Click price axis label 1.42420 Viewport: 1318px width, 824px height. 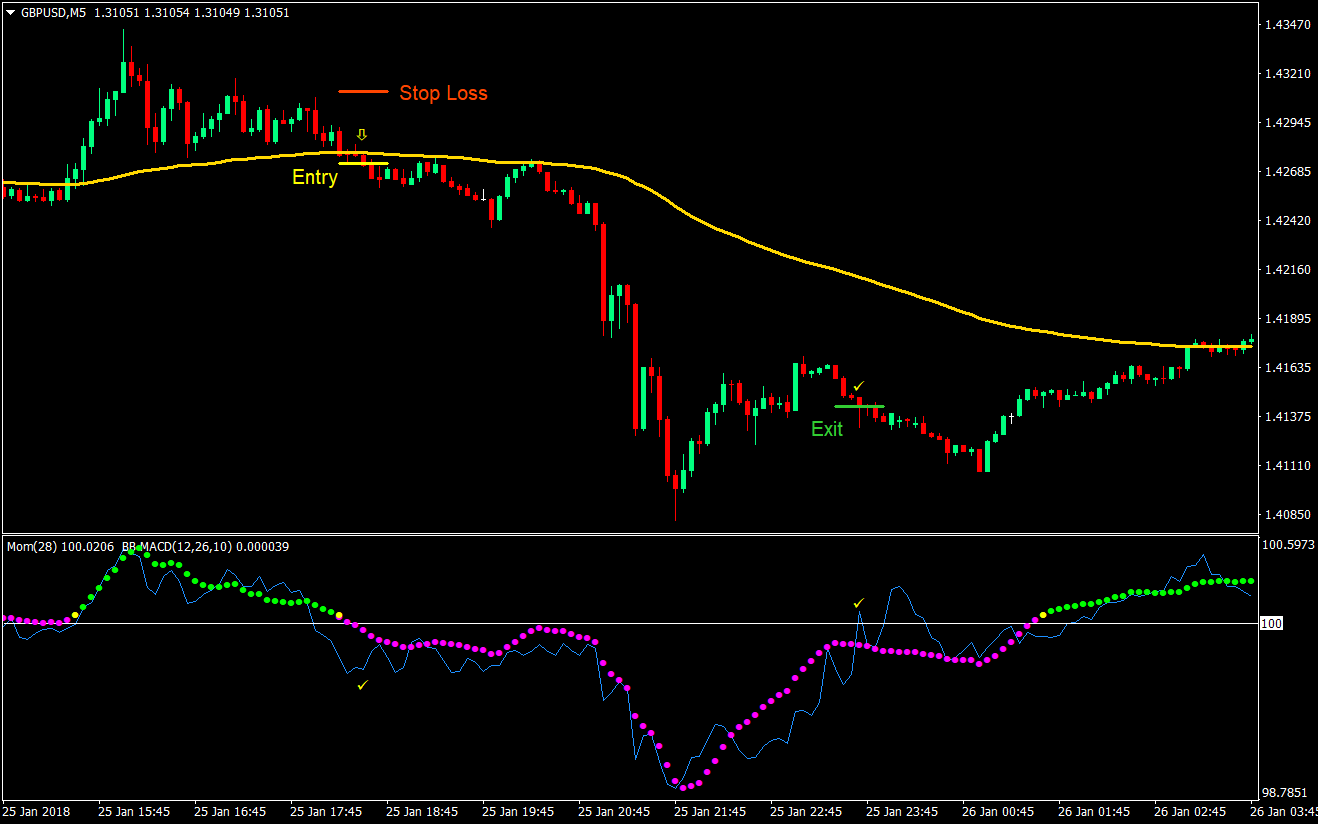1286,221
